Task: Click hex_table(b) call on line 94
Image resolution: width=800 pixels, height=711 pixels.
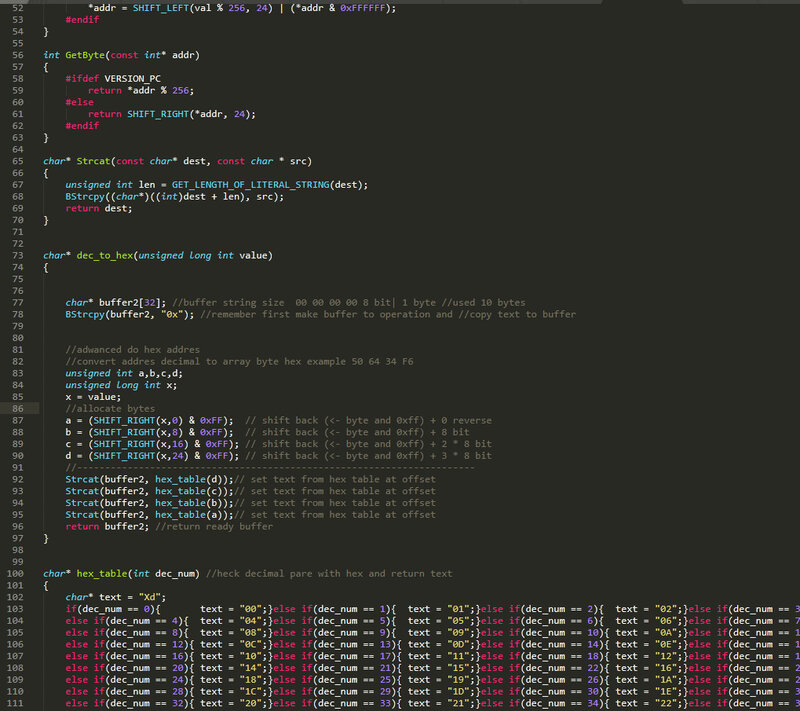Action: coord(188,502)
